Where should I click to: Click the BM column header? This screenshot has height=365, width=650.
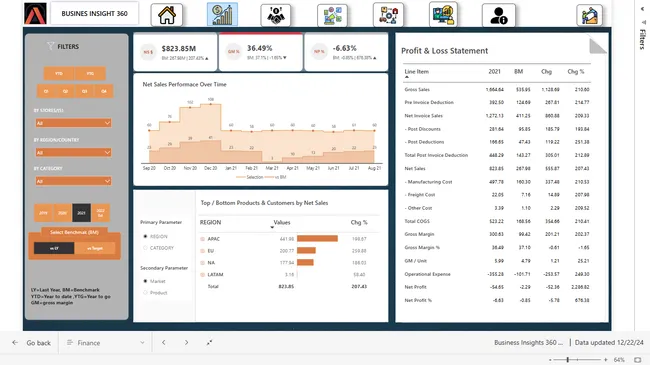518,71
